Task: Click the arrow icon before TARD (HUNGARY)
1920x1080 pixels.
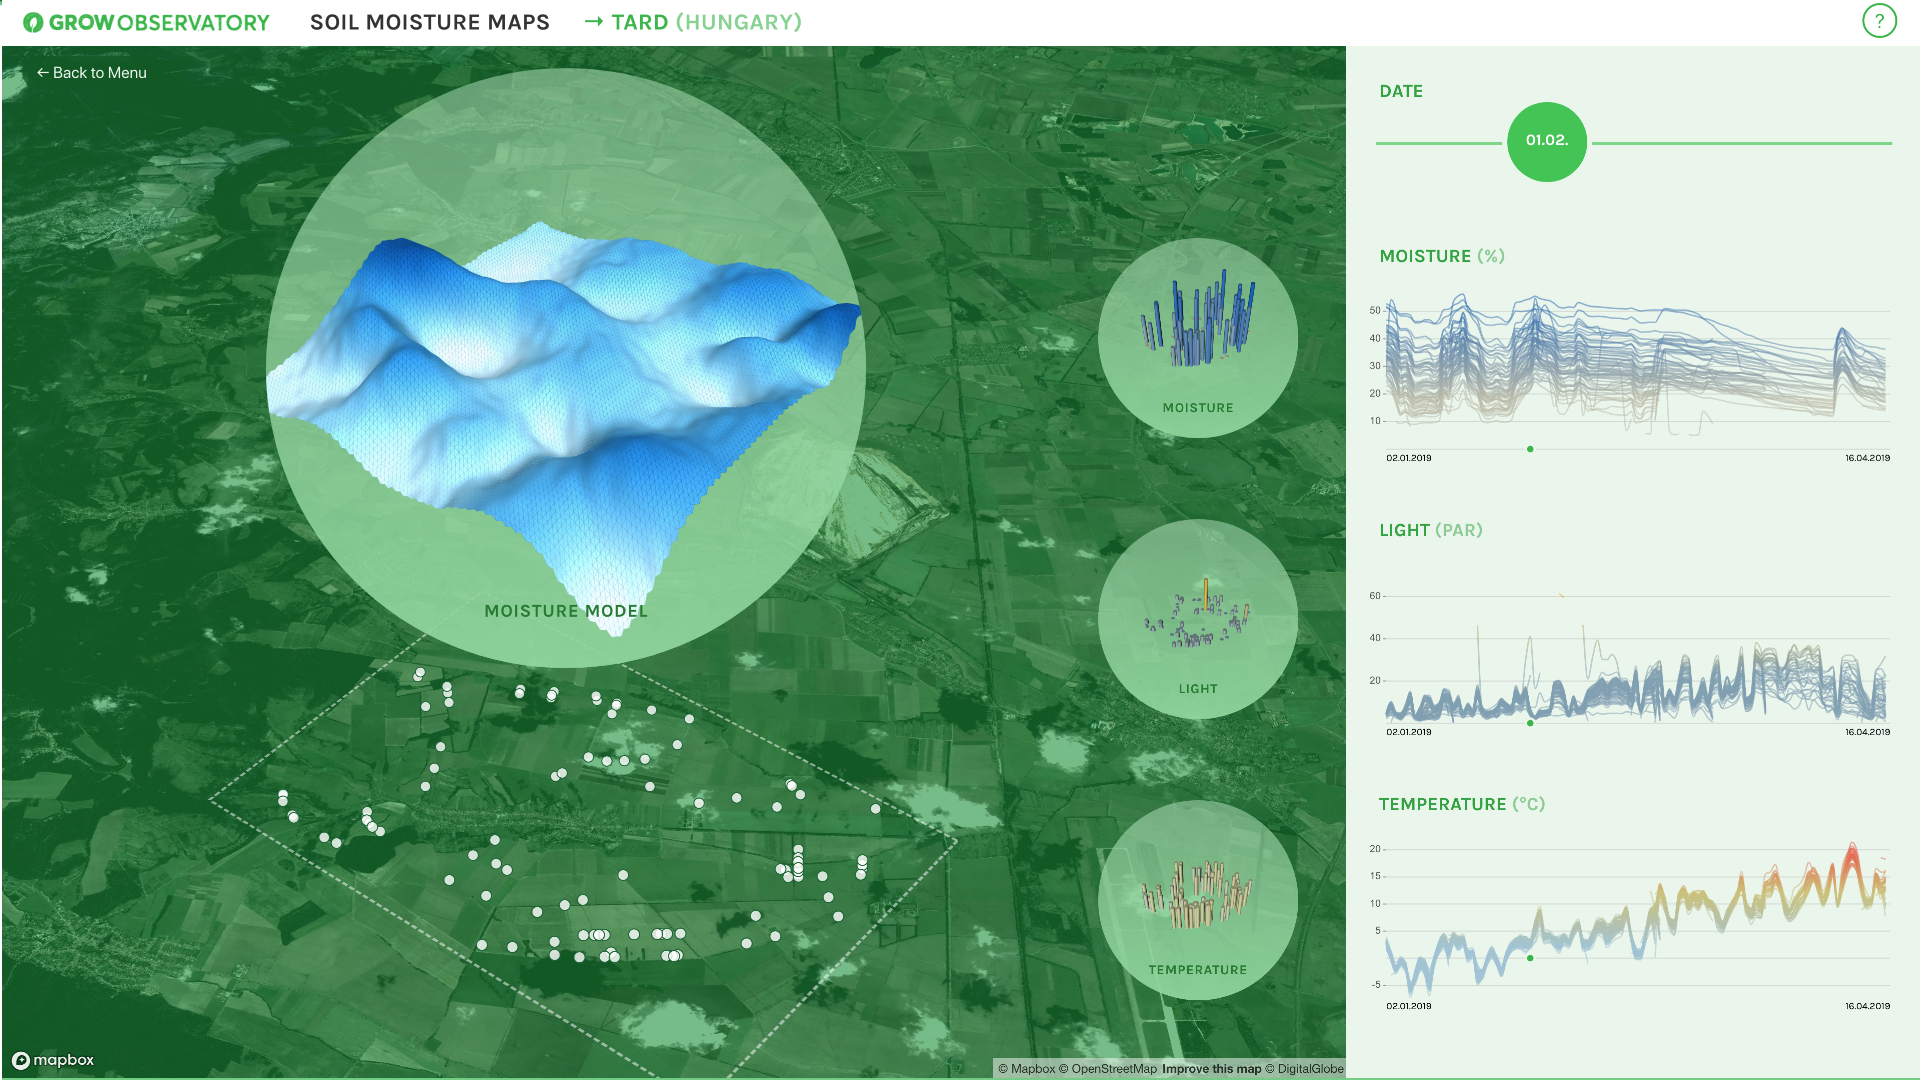Action: pos(594,21)
